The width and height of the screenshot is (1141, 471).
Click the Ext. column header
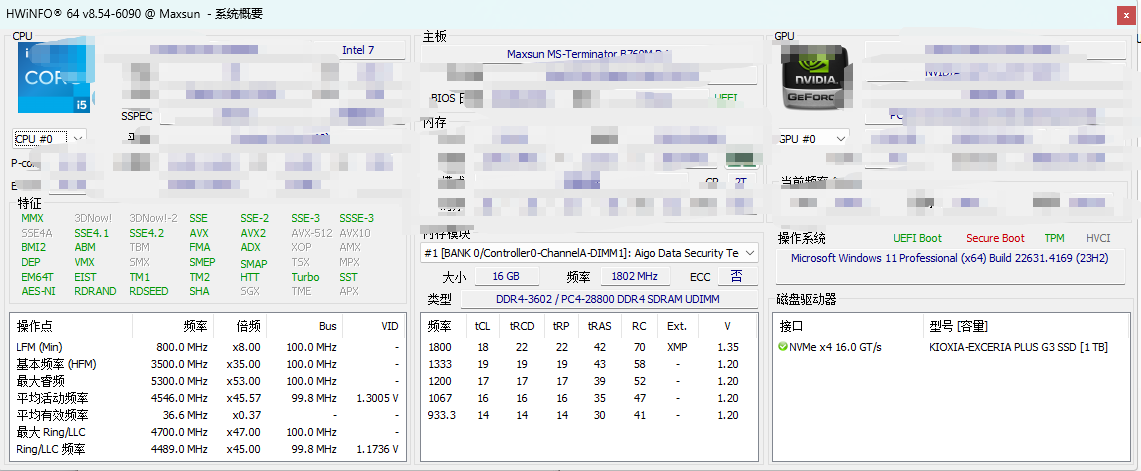(677, 326)
